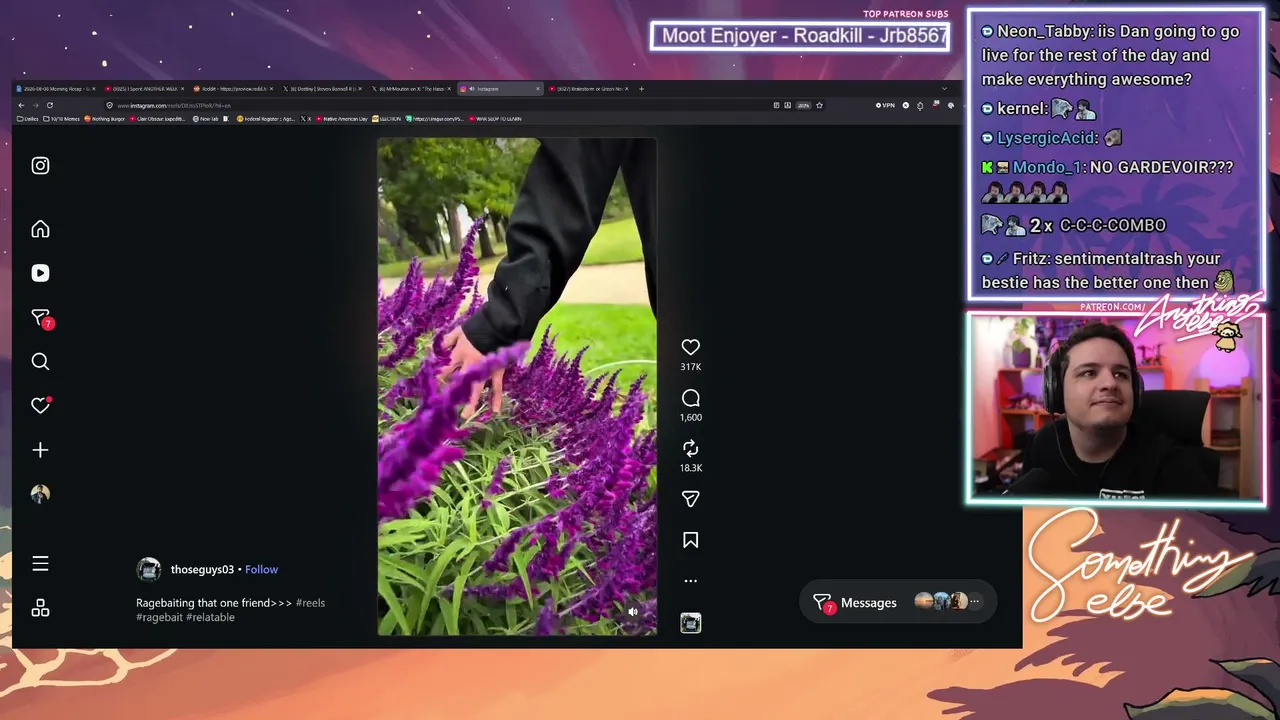Image resolution: width=1280 pixels, height=720 pixels.
Task: Click the Instagram logo in the sidebar
Action: pos(40,166)
